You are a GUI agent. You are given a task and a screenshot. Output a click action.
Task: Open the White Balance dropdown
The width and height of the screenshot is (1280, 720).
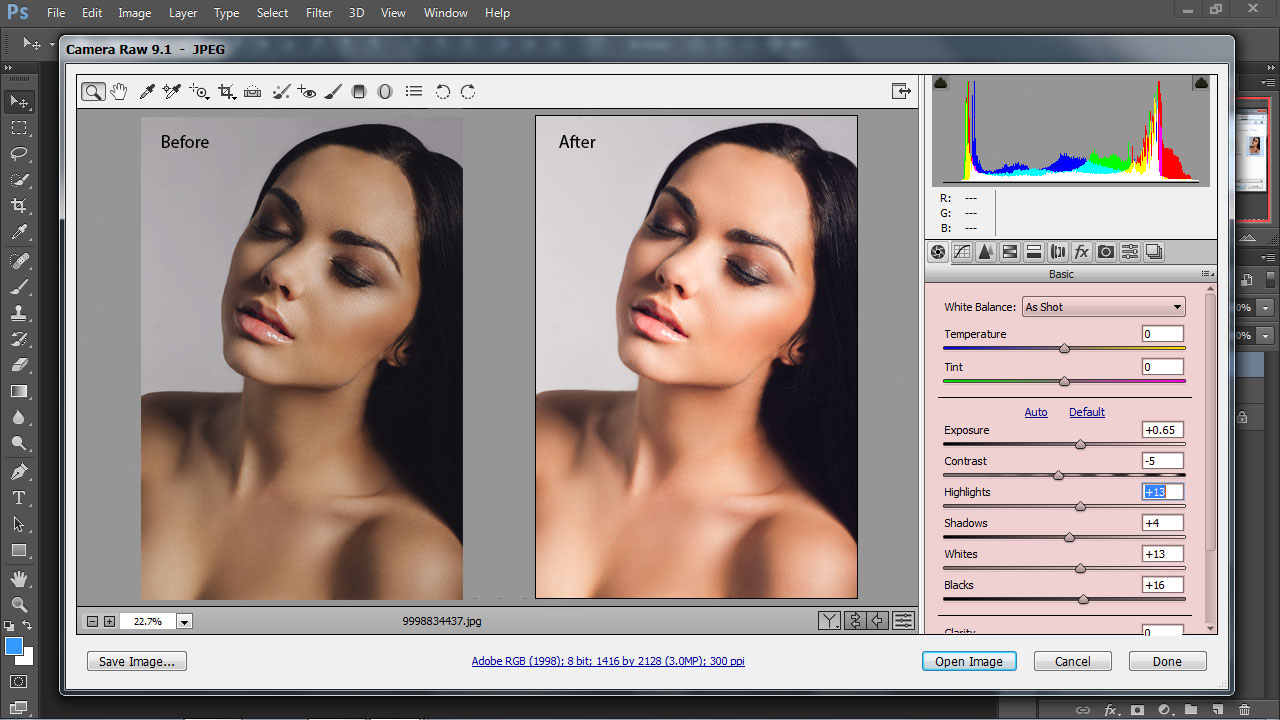(x=1103, y=307)
